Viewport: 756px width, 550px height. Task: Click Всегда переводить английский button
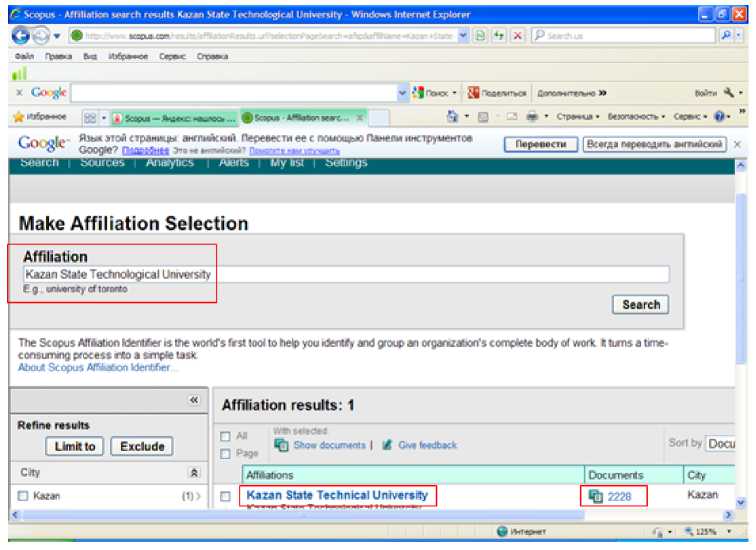click(x=654, y=144)
